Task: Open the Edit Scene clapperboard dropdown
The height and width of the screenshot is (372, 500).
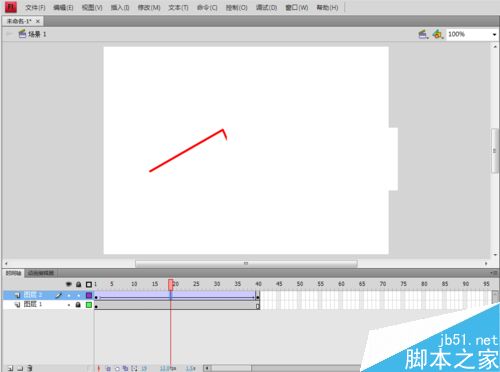Action: click(423, 34)
